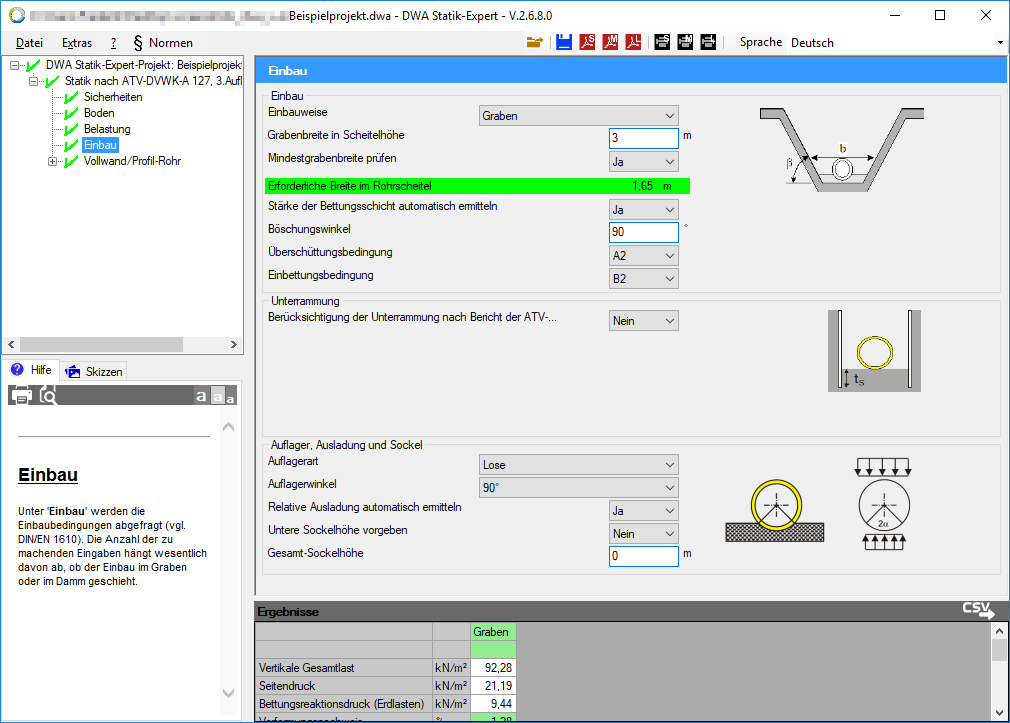This screenshot has height=723, width=1010.
Task: Expand the Vollwand/Profil-Rohr tree node
Action: [x=53, y=161]
